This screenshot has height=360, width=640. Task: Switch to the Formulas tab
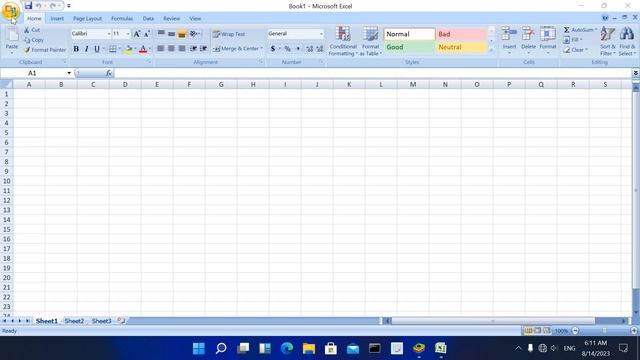122,19
